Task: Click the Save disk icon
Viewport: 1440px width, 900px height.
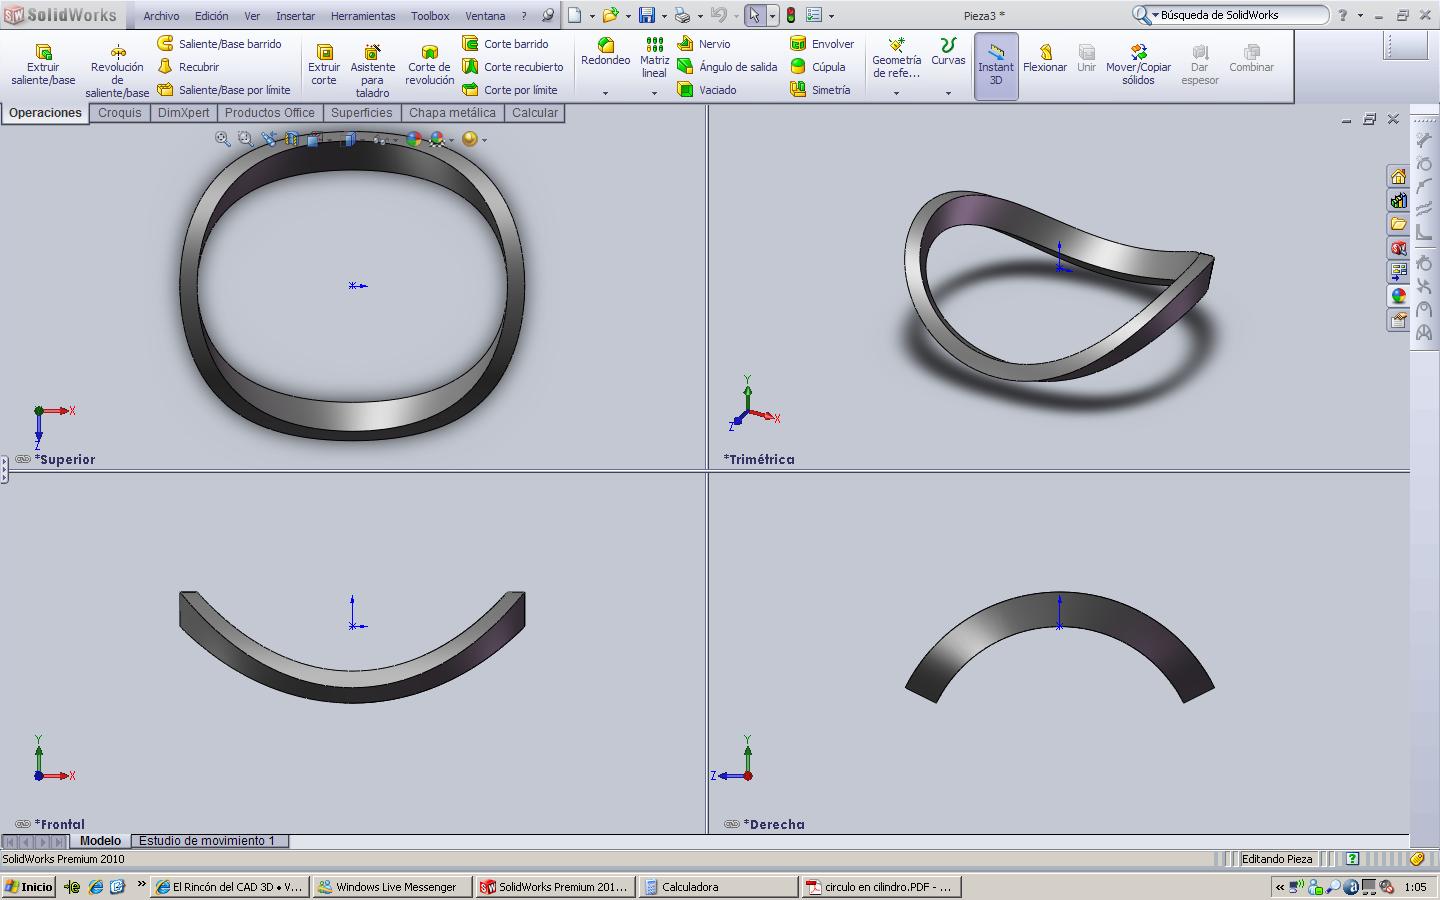Action: tap(647, 15)
